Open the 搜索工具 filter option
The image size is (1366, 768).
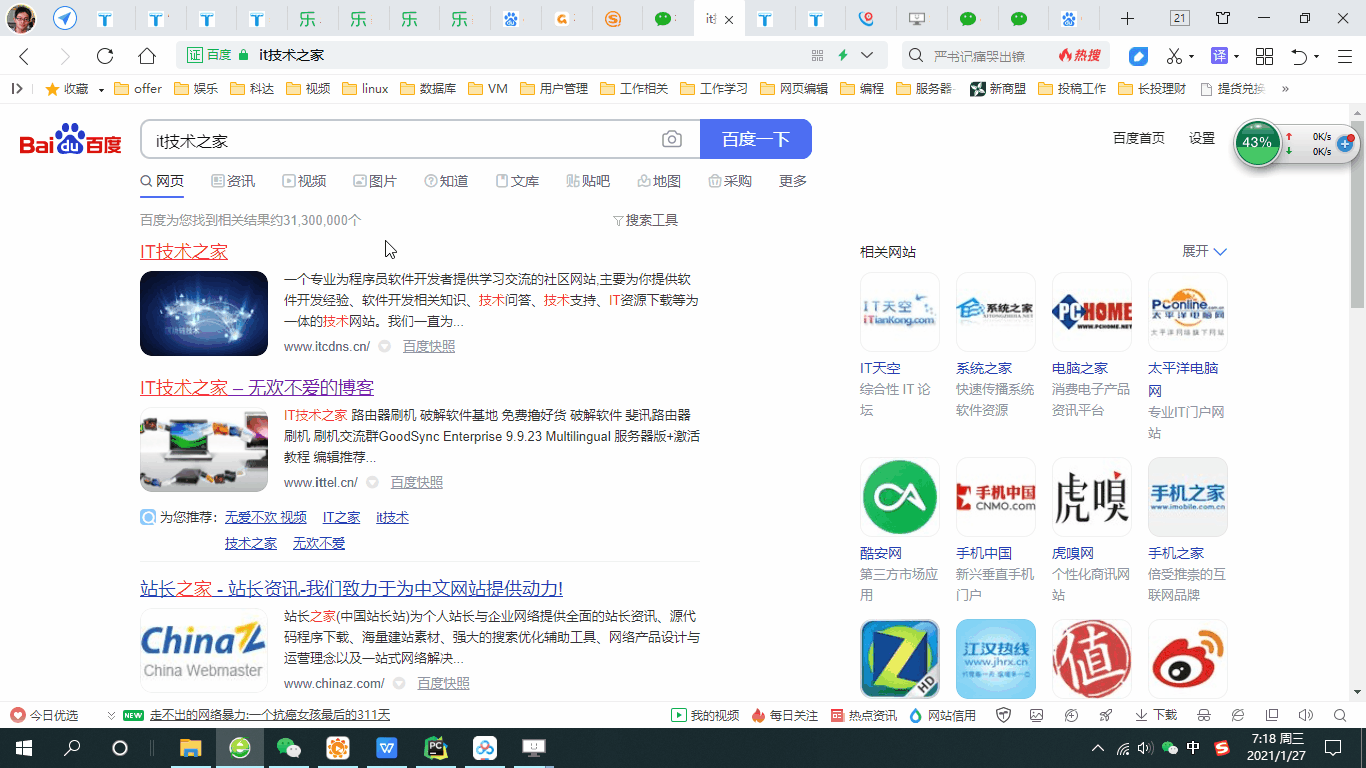tap(645, 220)
